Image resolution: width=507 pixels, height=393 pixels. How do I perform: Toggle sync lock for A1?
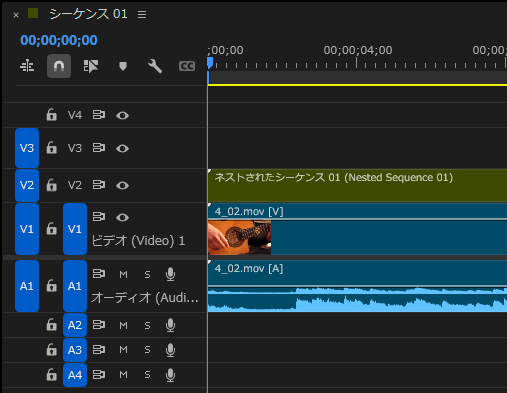[99, 274]
